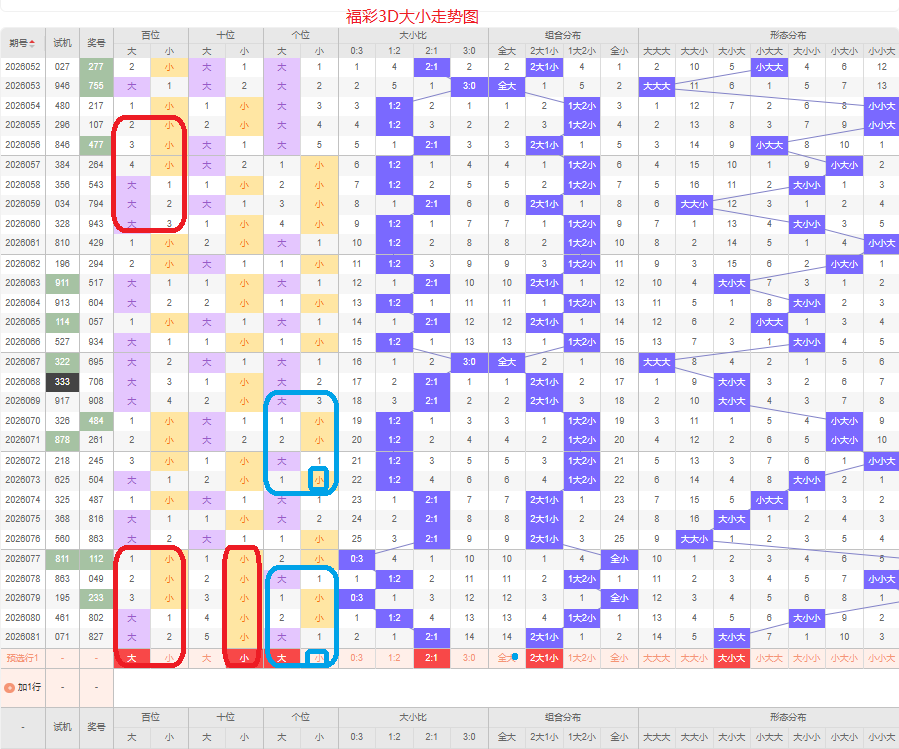
Task: Choose 1大2小 in the 预选行1 row
Action: (x=581, y=657)
